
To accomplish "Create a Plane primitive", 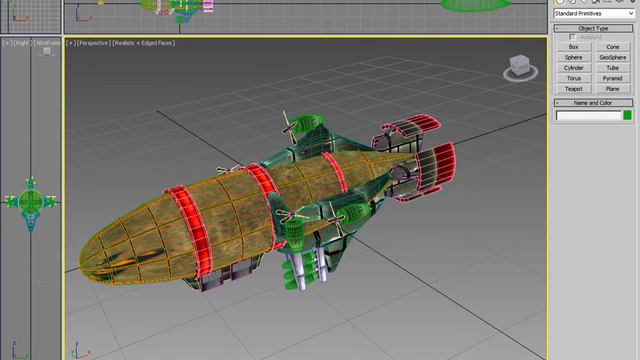I will (x=613, y=89).
